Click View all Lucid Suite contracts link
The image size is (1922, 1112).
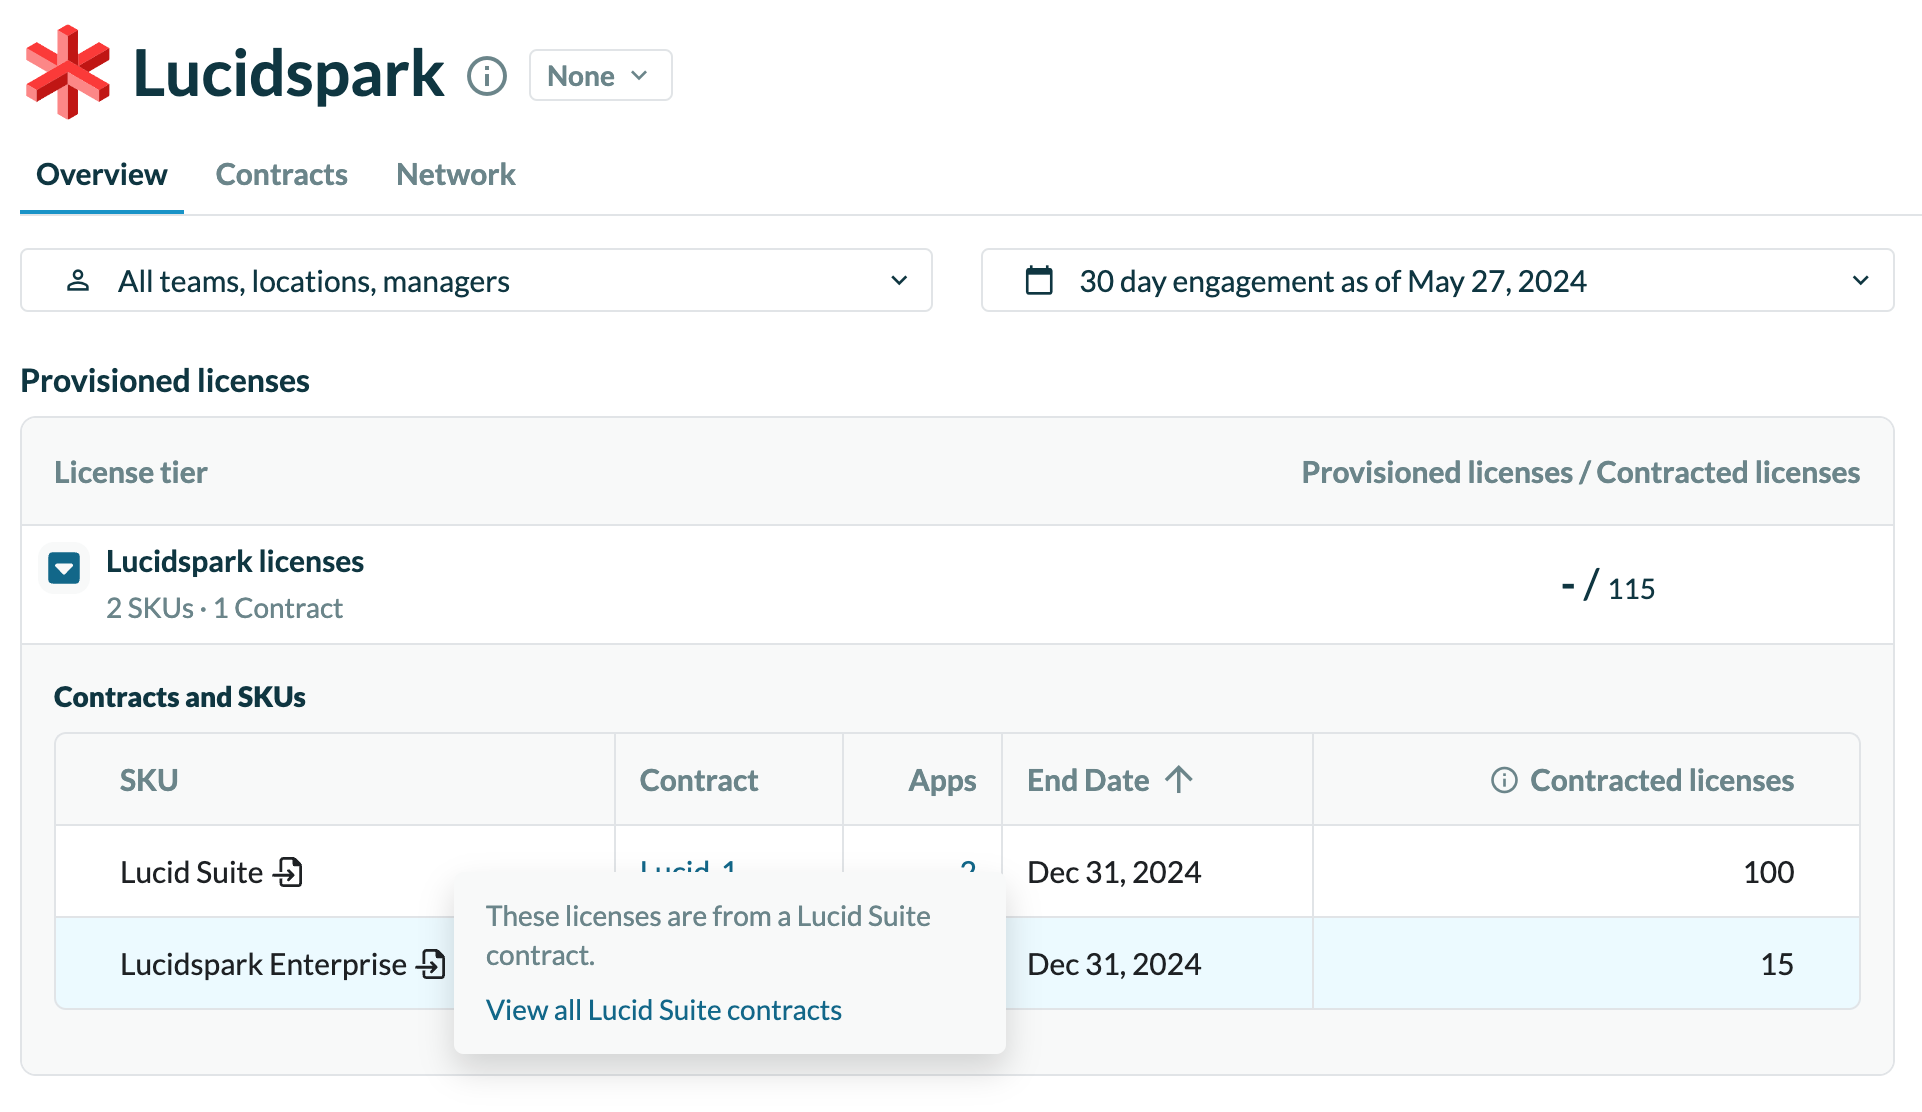(x=663, y=1010)
